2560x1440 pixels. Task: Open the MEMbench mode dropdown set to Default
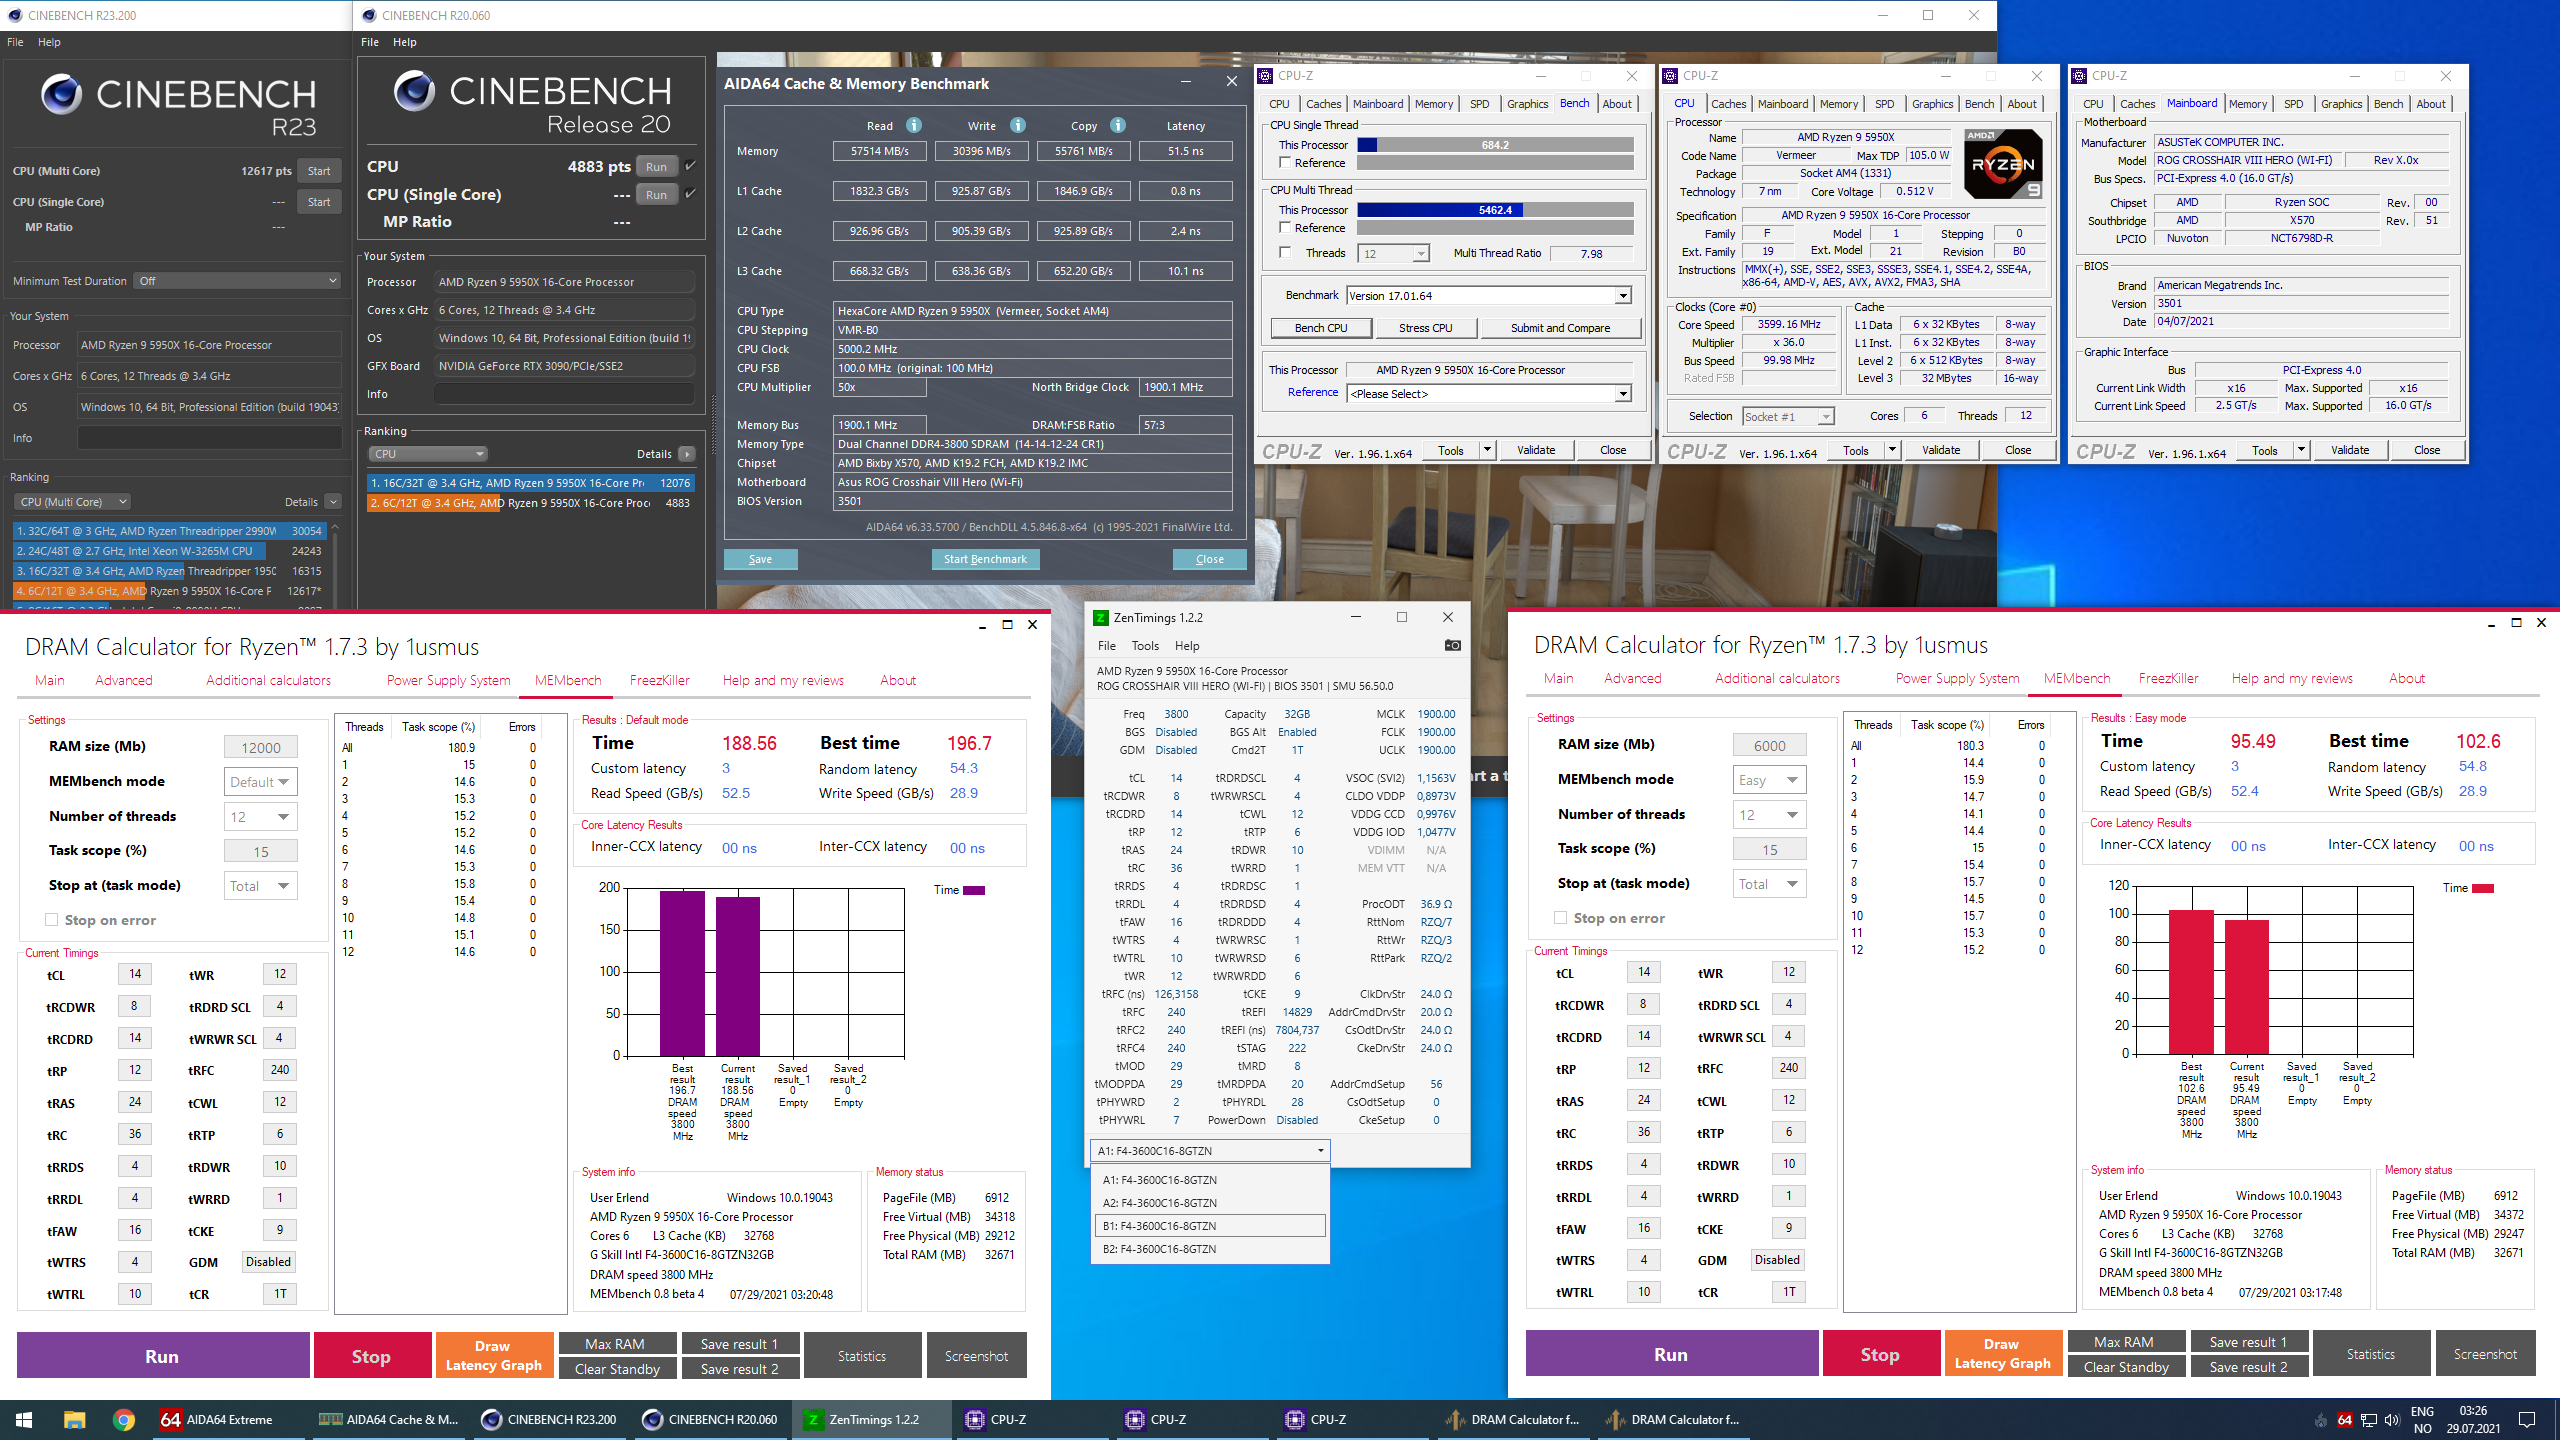pyautogui.click(x=261, y=782)
